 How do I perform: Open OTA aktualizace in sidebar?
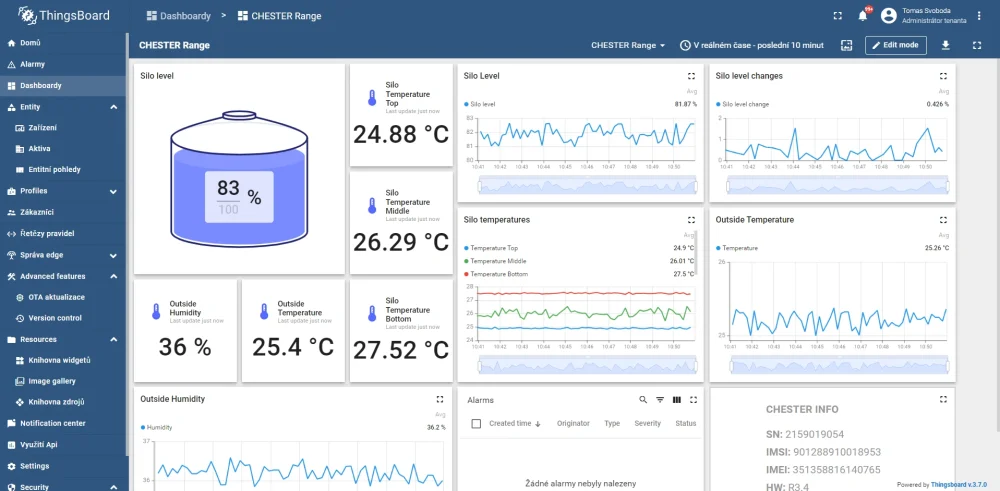point(64,297)
